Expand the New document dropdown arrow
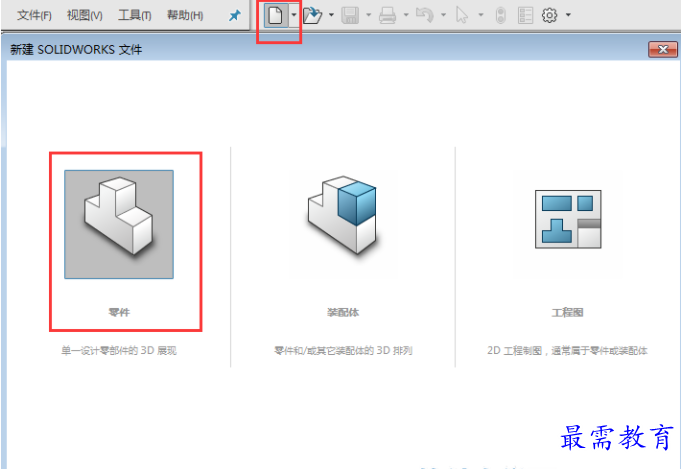Screen dimensions: 682x469 (x=294, y=15)
